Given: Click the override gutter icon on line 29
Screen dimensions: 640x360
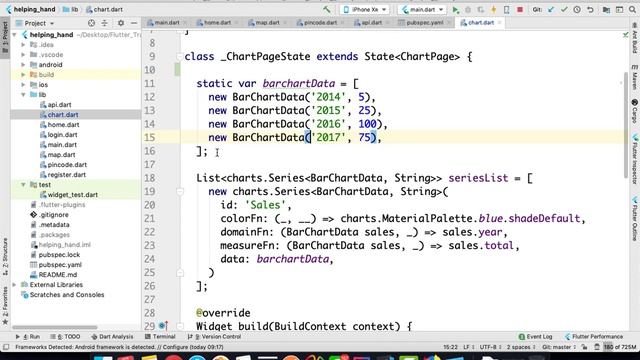Looking at the screenshot, I should (x=163, y=326).
